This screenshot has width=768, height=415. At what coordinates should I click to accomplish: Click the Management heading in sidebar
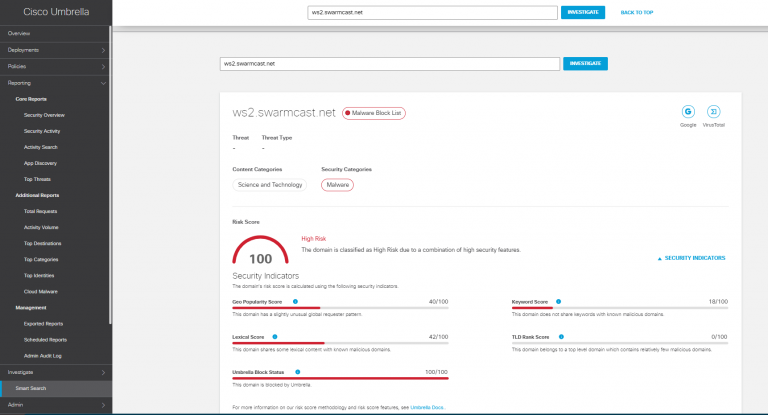pos(31,308)
